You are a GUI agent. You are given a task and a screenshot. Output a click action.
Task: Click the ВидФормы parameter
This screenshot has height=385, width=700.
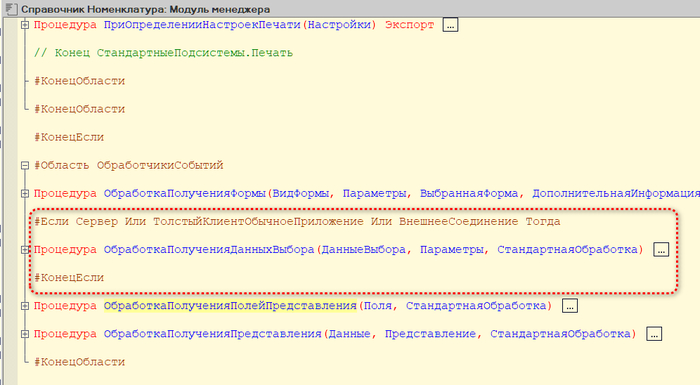(300, 193)
